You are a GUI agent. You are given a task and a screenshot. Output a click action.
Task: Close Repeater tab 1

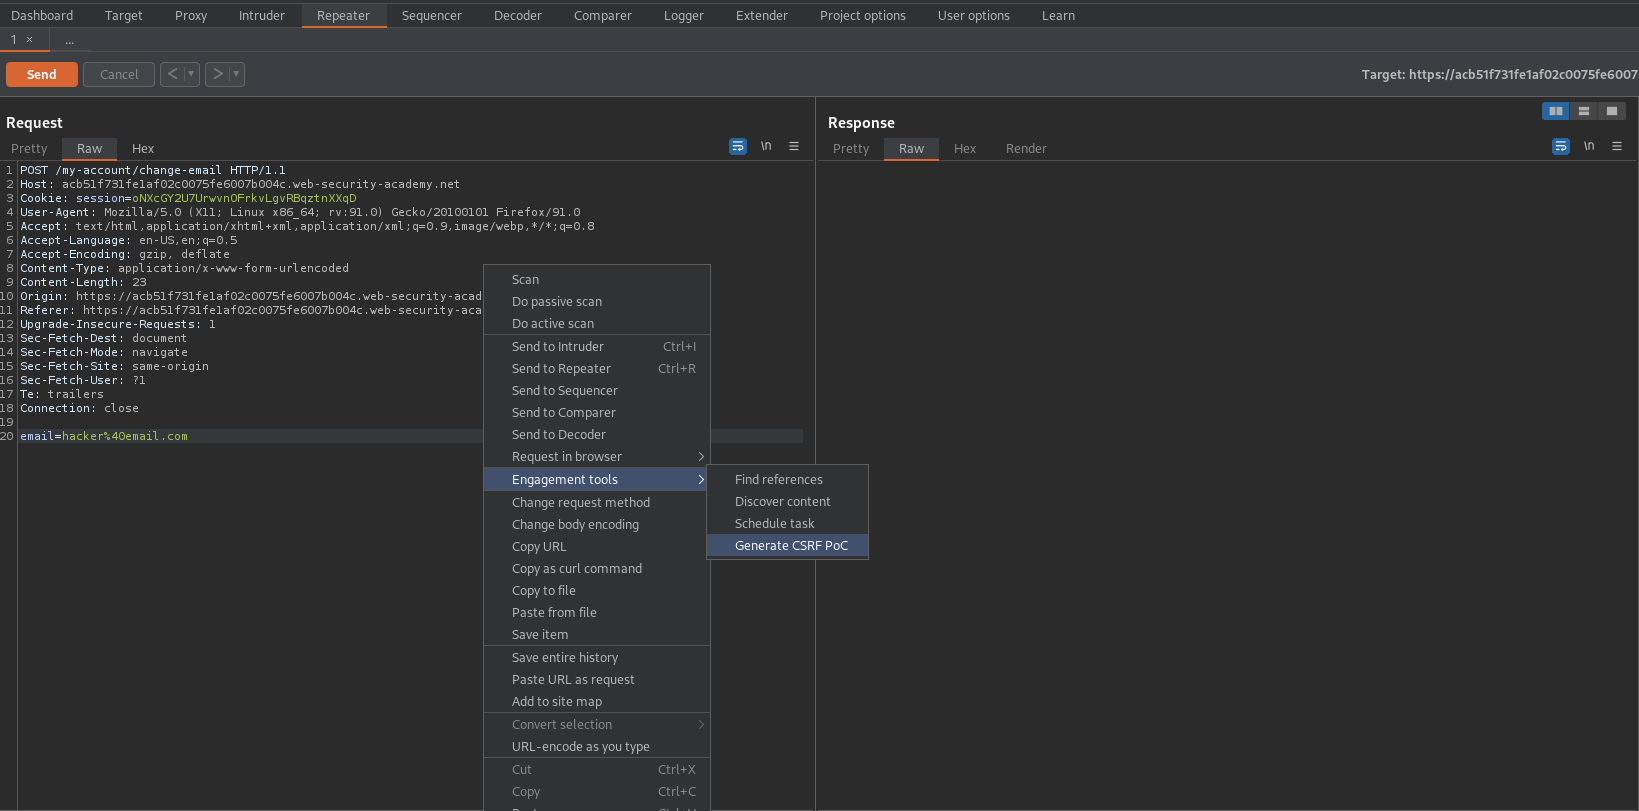[x=29, y=40]
